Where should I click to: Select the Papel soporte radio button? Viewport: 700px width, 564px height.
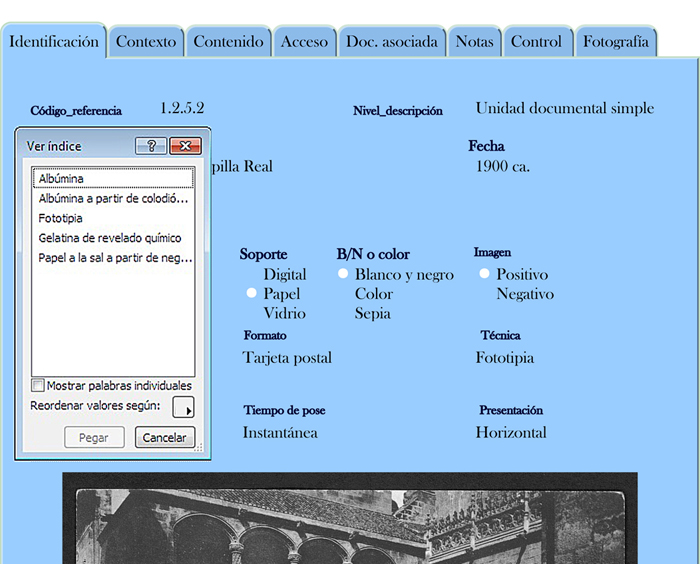(x=251, y=293)
